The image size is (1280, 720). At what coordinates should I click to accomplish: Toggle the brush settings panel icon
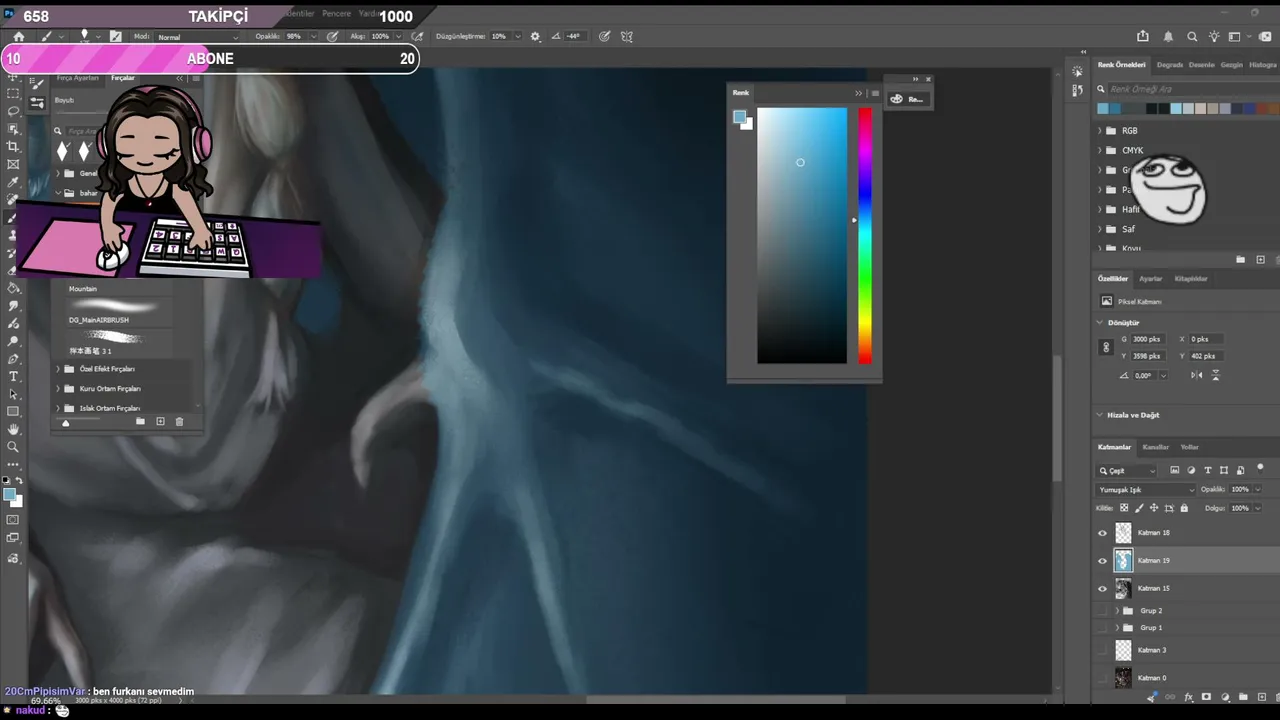tap(116, 36)
